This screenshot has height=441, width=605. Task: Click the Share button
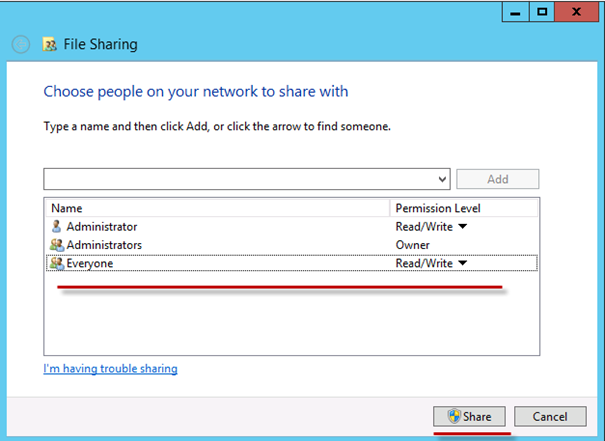pos(469,416)
